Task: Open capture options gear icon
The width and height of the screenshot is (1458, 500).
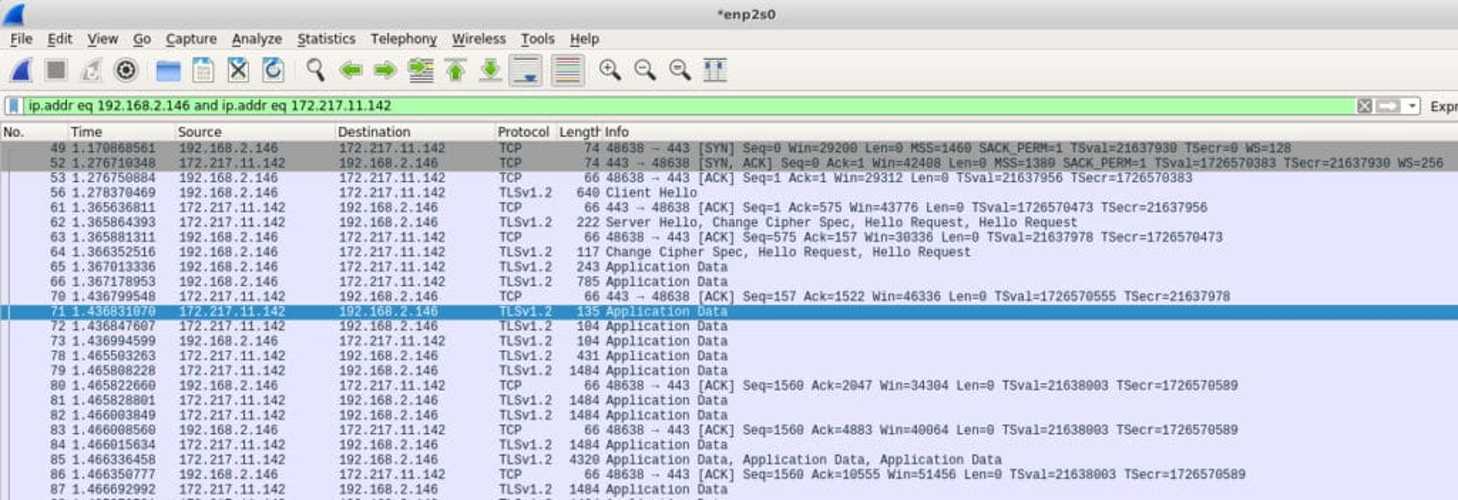Action: [125, 70]
